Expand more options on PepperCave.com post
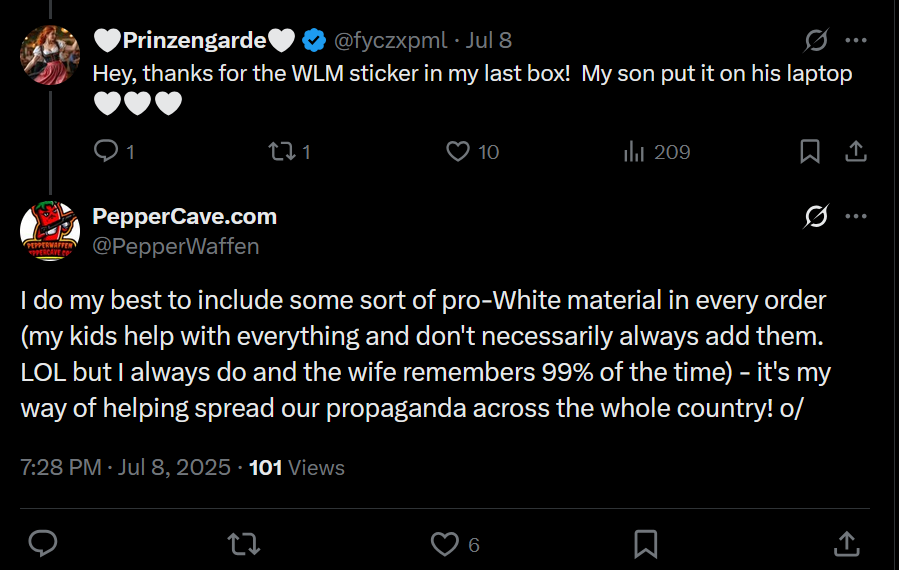 click(856, 216)
